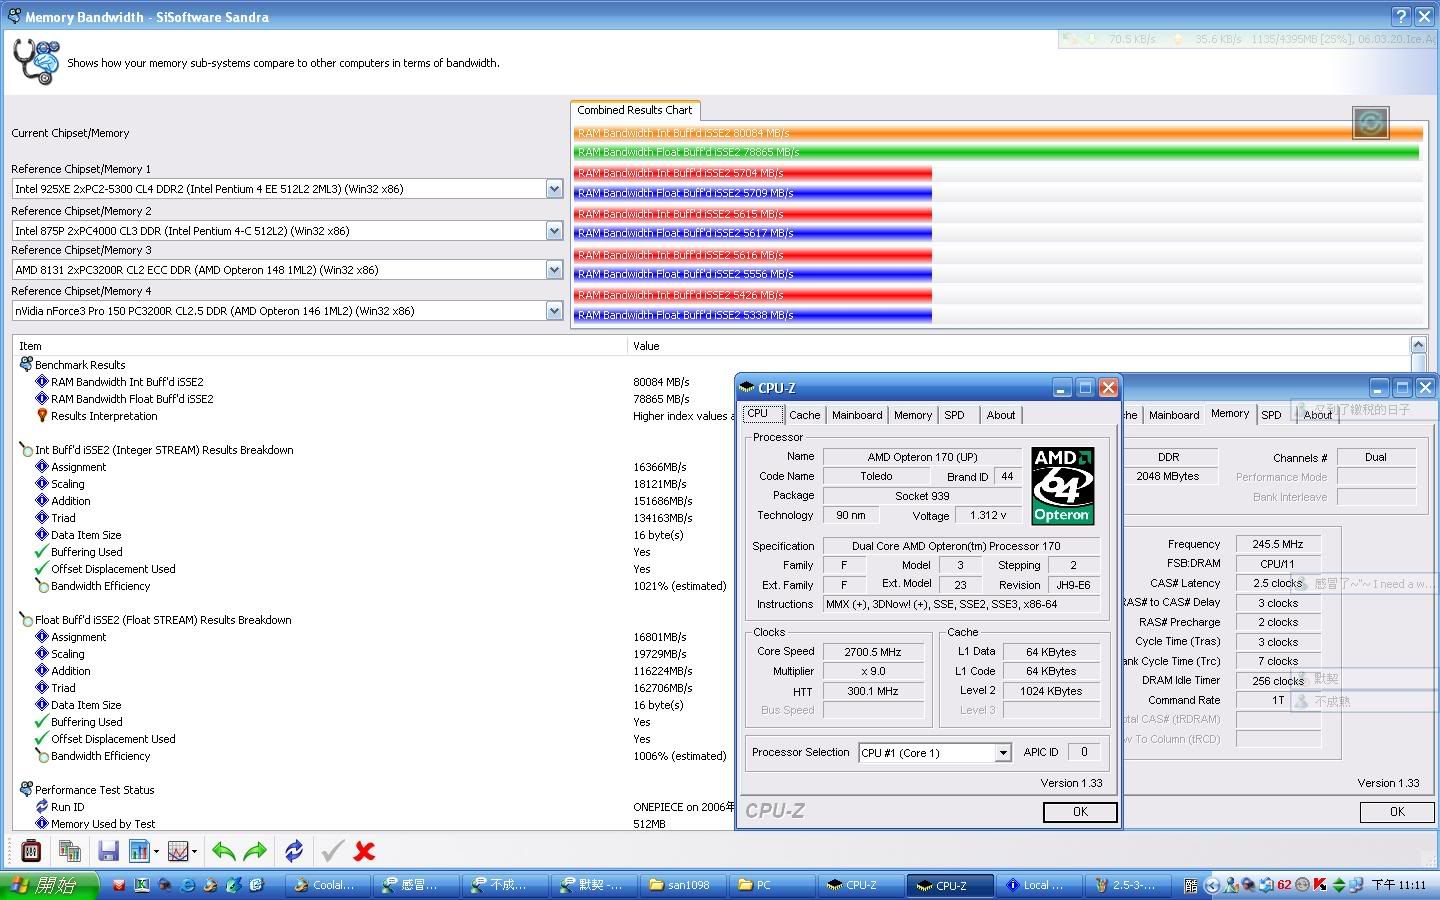Click the red Kaspersky tray icon
The image size is (1440, 900).
pos(1320,885)
